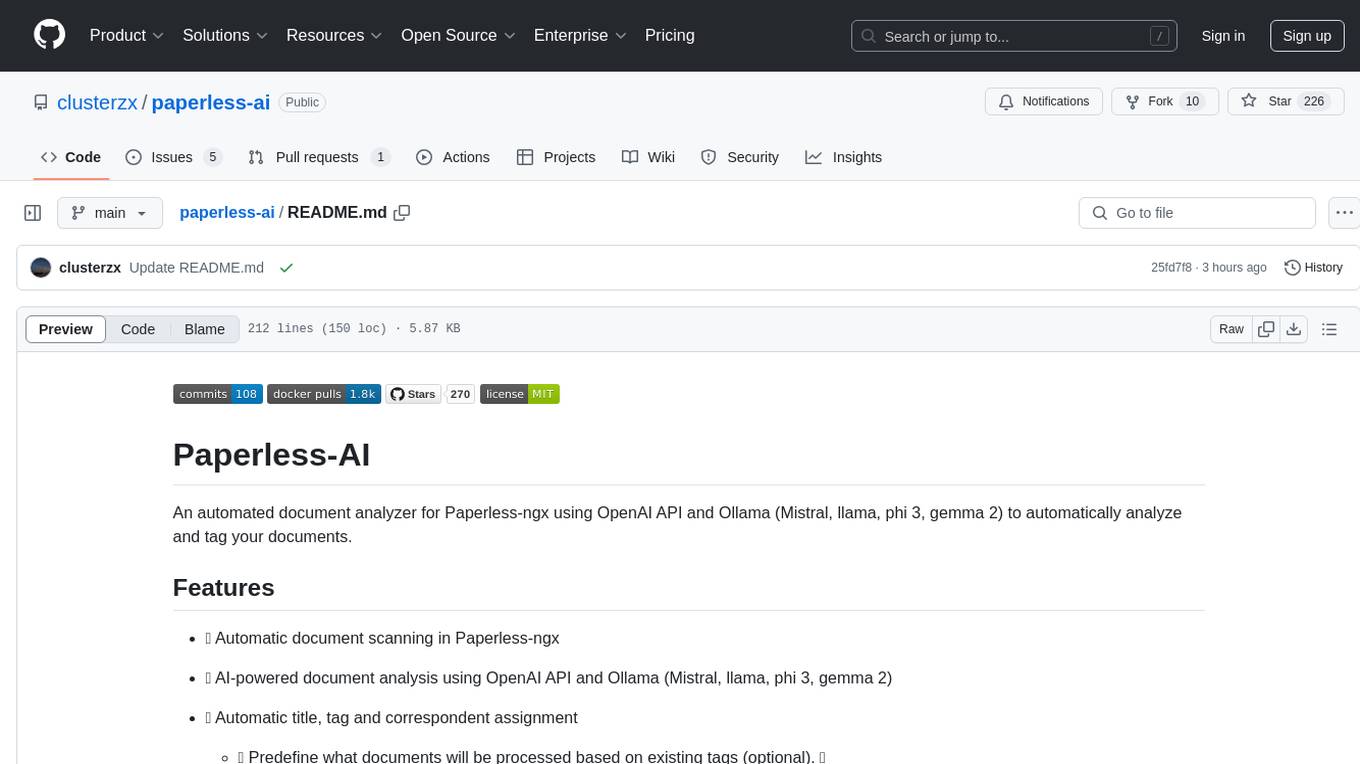This screenshot has width=1360, height=764.
Task: Open the clusterzx owner profile link
Action: [x=97, y=102]
